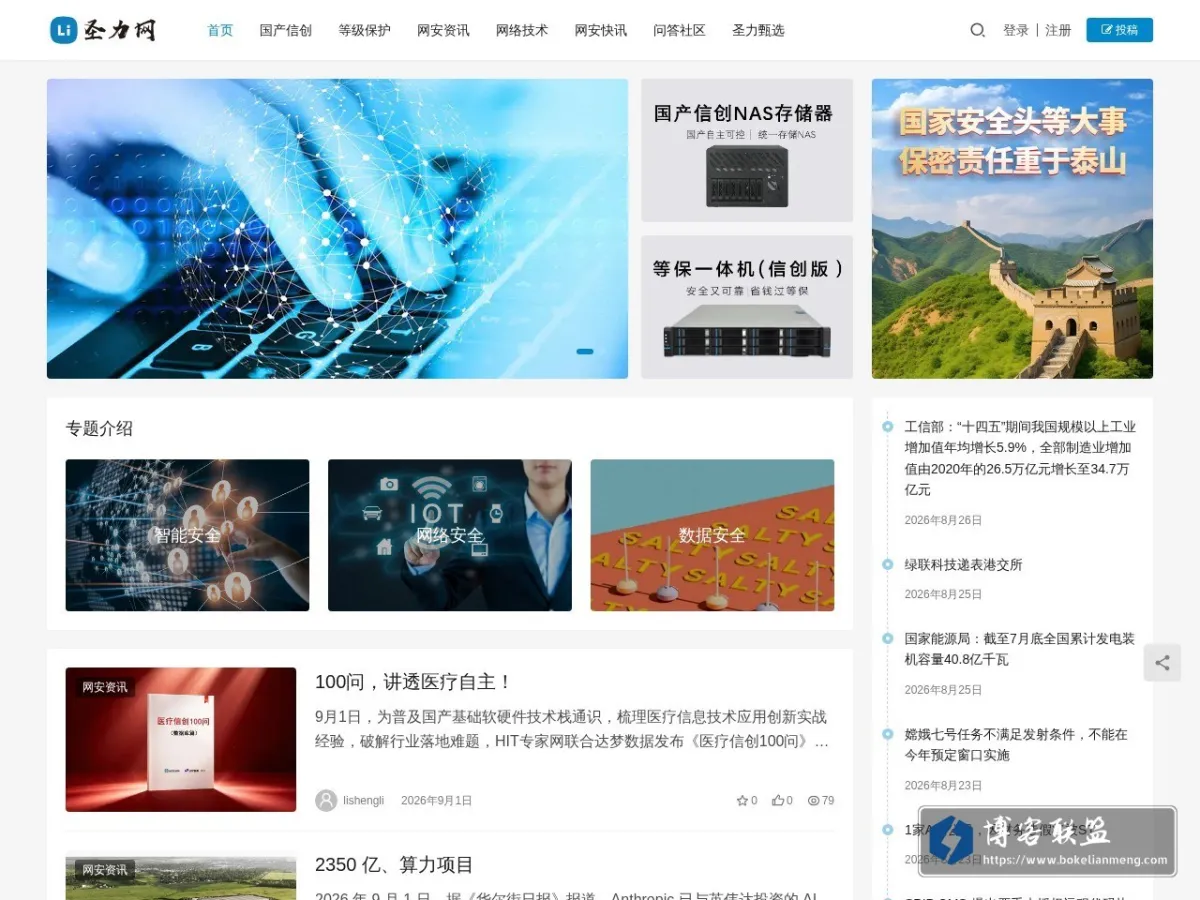
Task: Click date text 2026年9月1日
Action: pos(436,800)
